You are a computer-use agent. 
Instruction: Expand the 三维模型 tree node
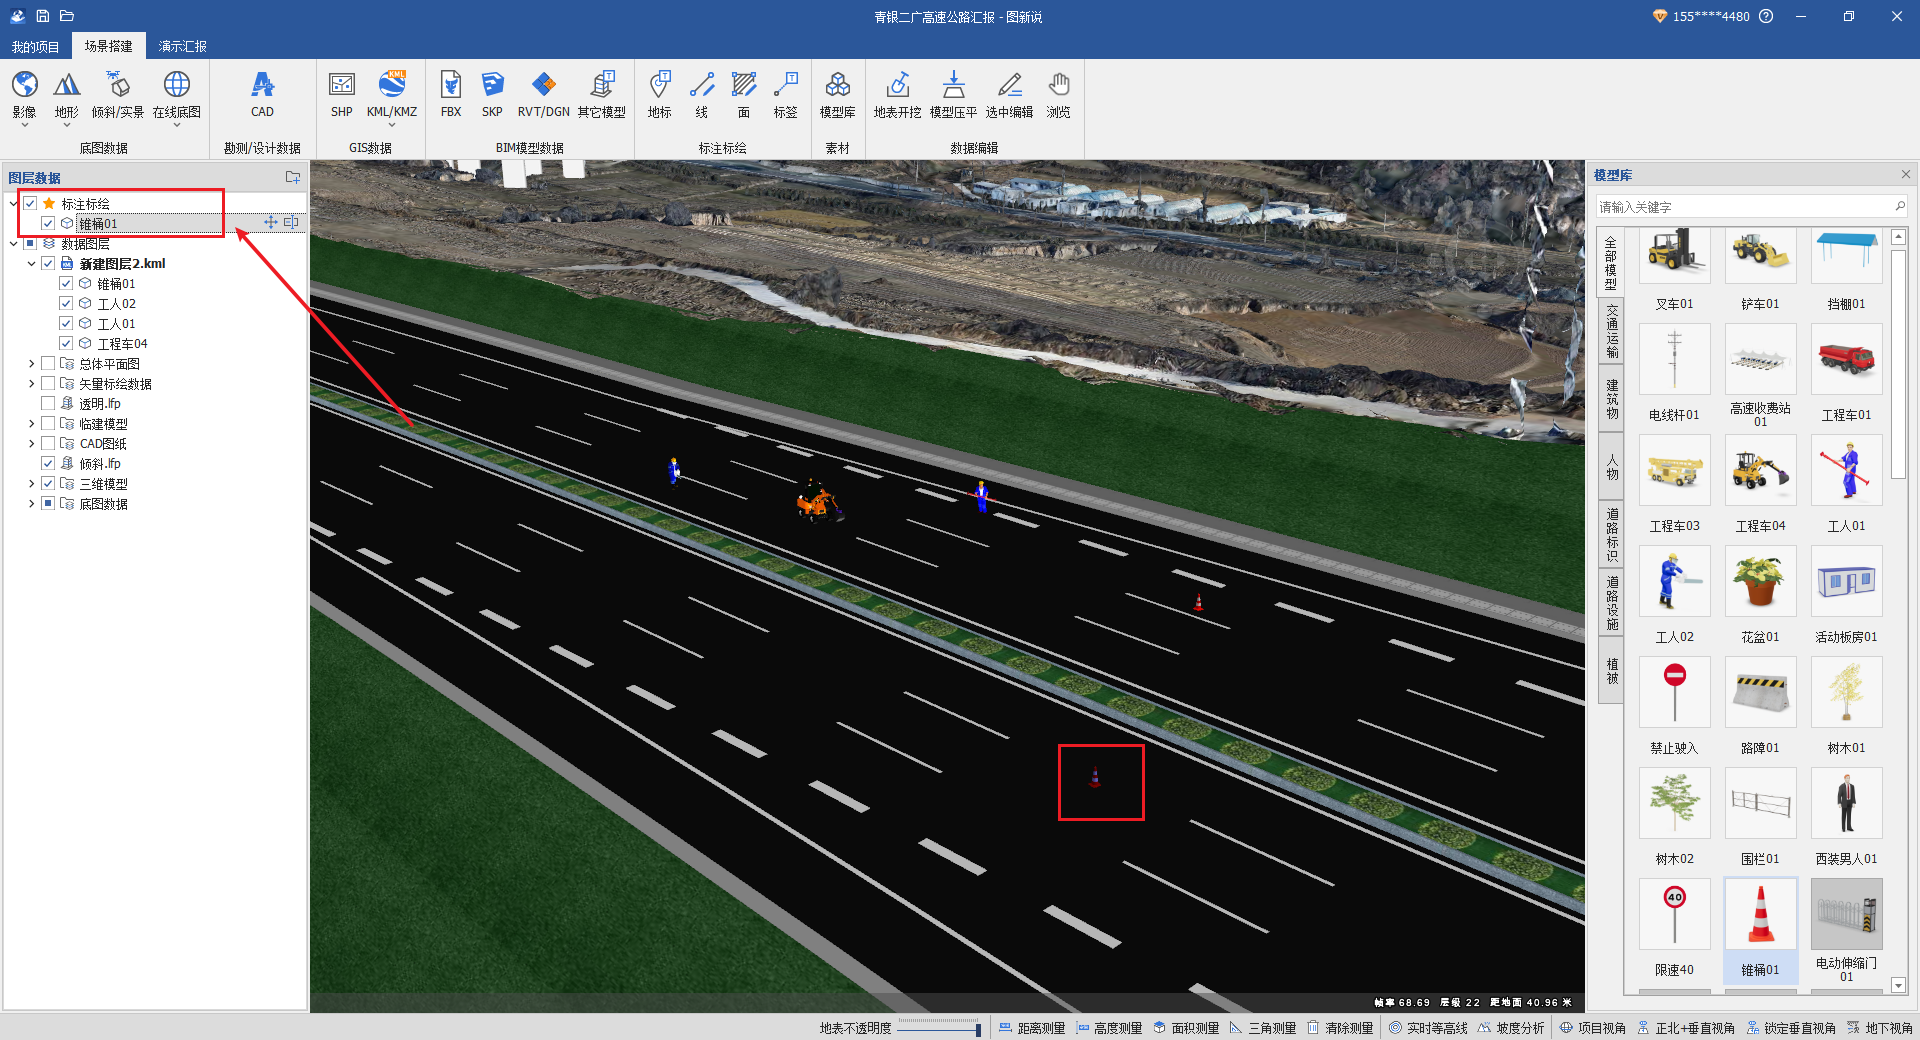pyautogui.click(x=31, y=484)
